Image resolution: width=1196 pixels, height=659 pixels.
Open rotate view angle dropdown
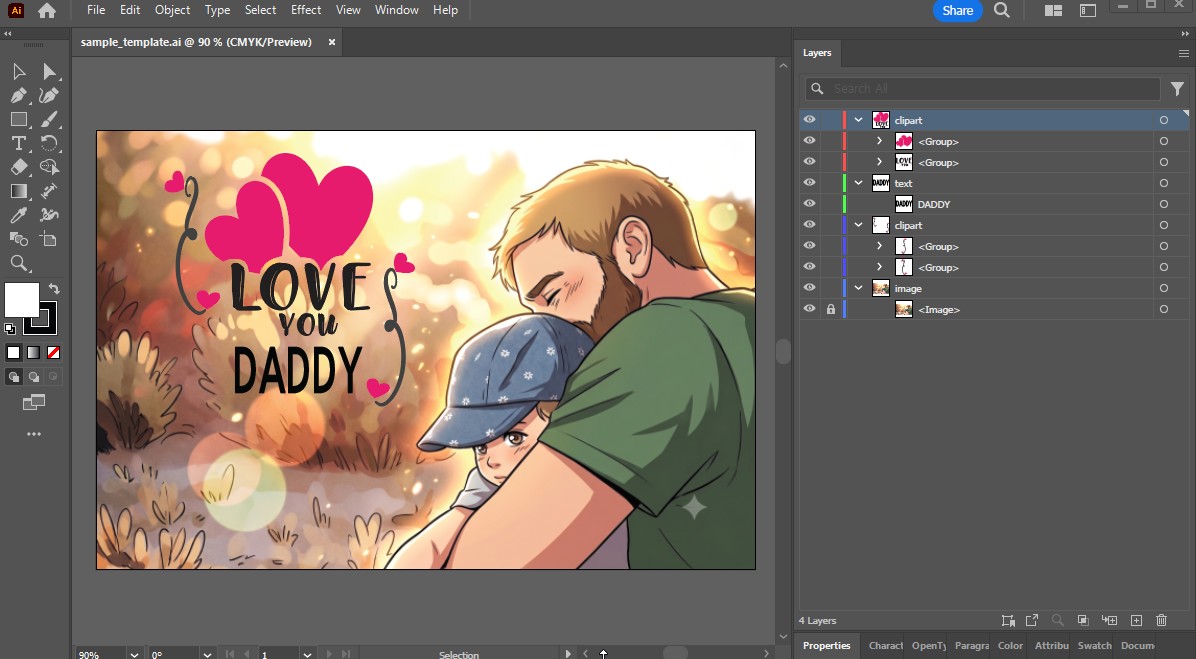(x=207, y=654)
